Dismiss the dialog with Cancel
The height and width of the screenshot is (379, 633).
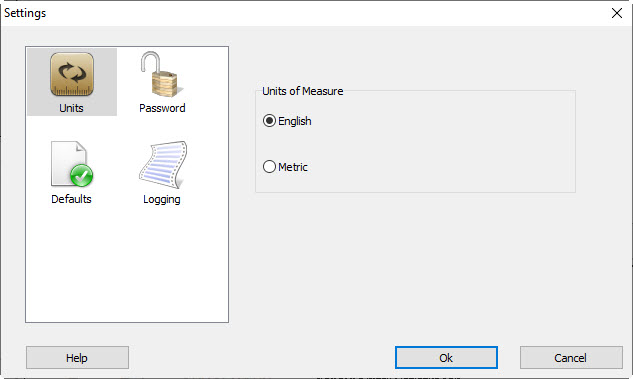click(571, 358)
